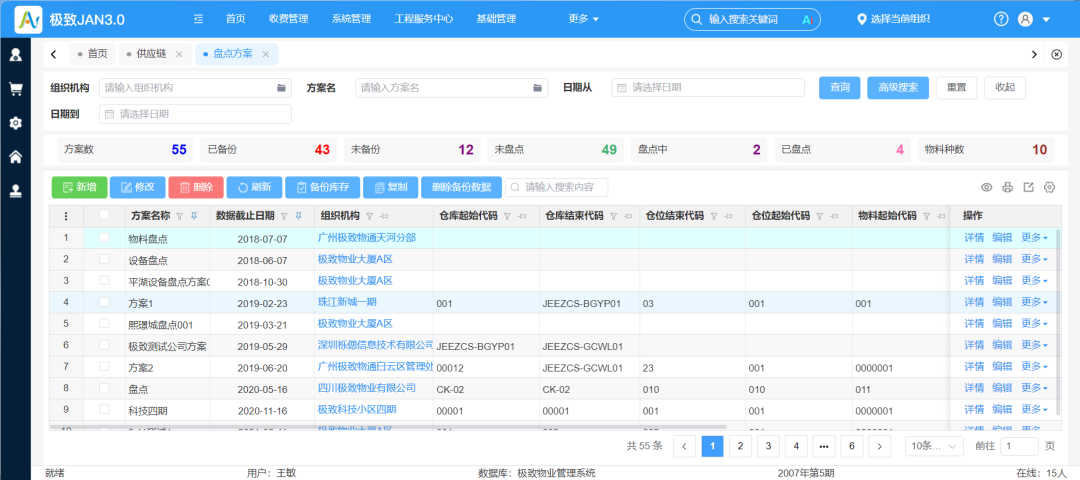Open 基础管理 in the top menu

(496, 19)
